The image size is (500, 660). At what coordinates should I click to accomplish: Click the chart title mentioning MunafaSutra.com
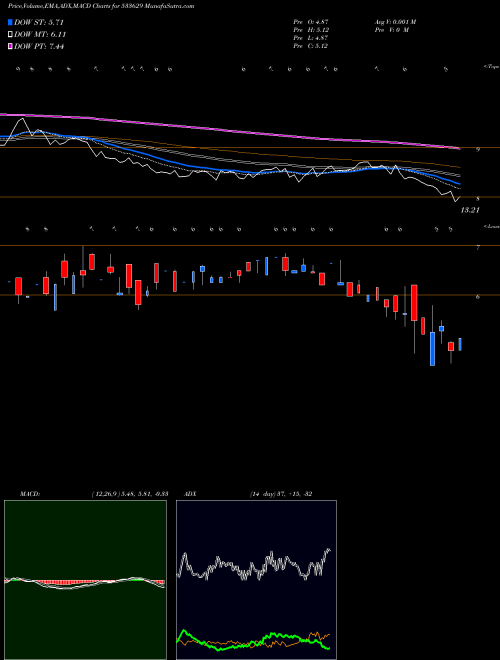[x=101, y=6]
